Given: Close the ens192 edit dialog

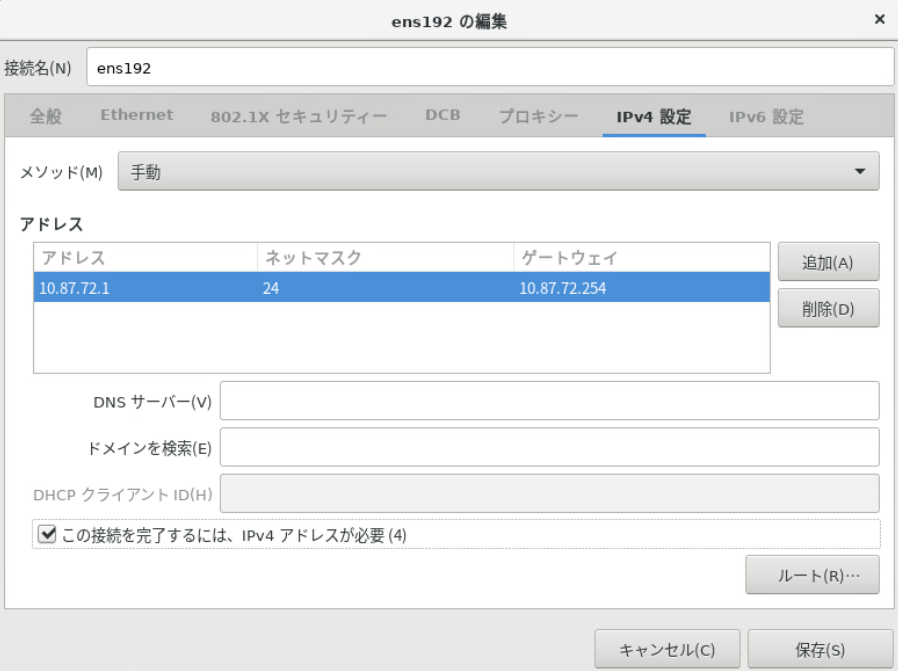Looking at the screenshot, I should pyautogui.click(x=880, y=19).
